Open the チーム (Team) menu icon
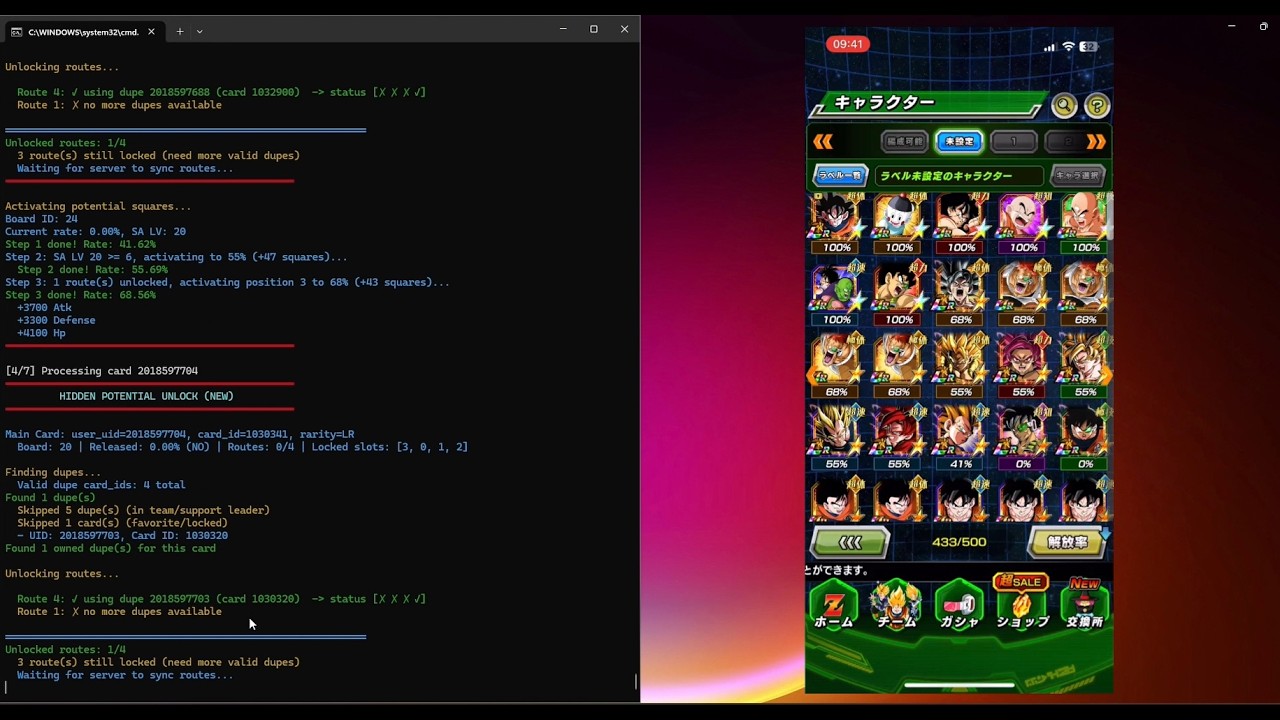The height and width of the screenshot is (720, 1280). pyautogui.click(x=896, y=603)
